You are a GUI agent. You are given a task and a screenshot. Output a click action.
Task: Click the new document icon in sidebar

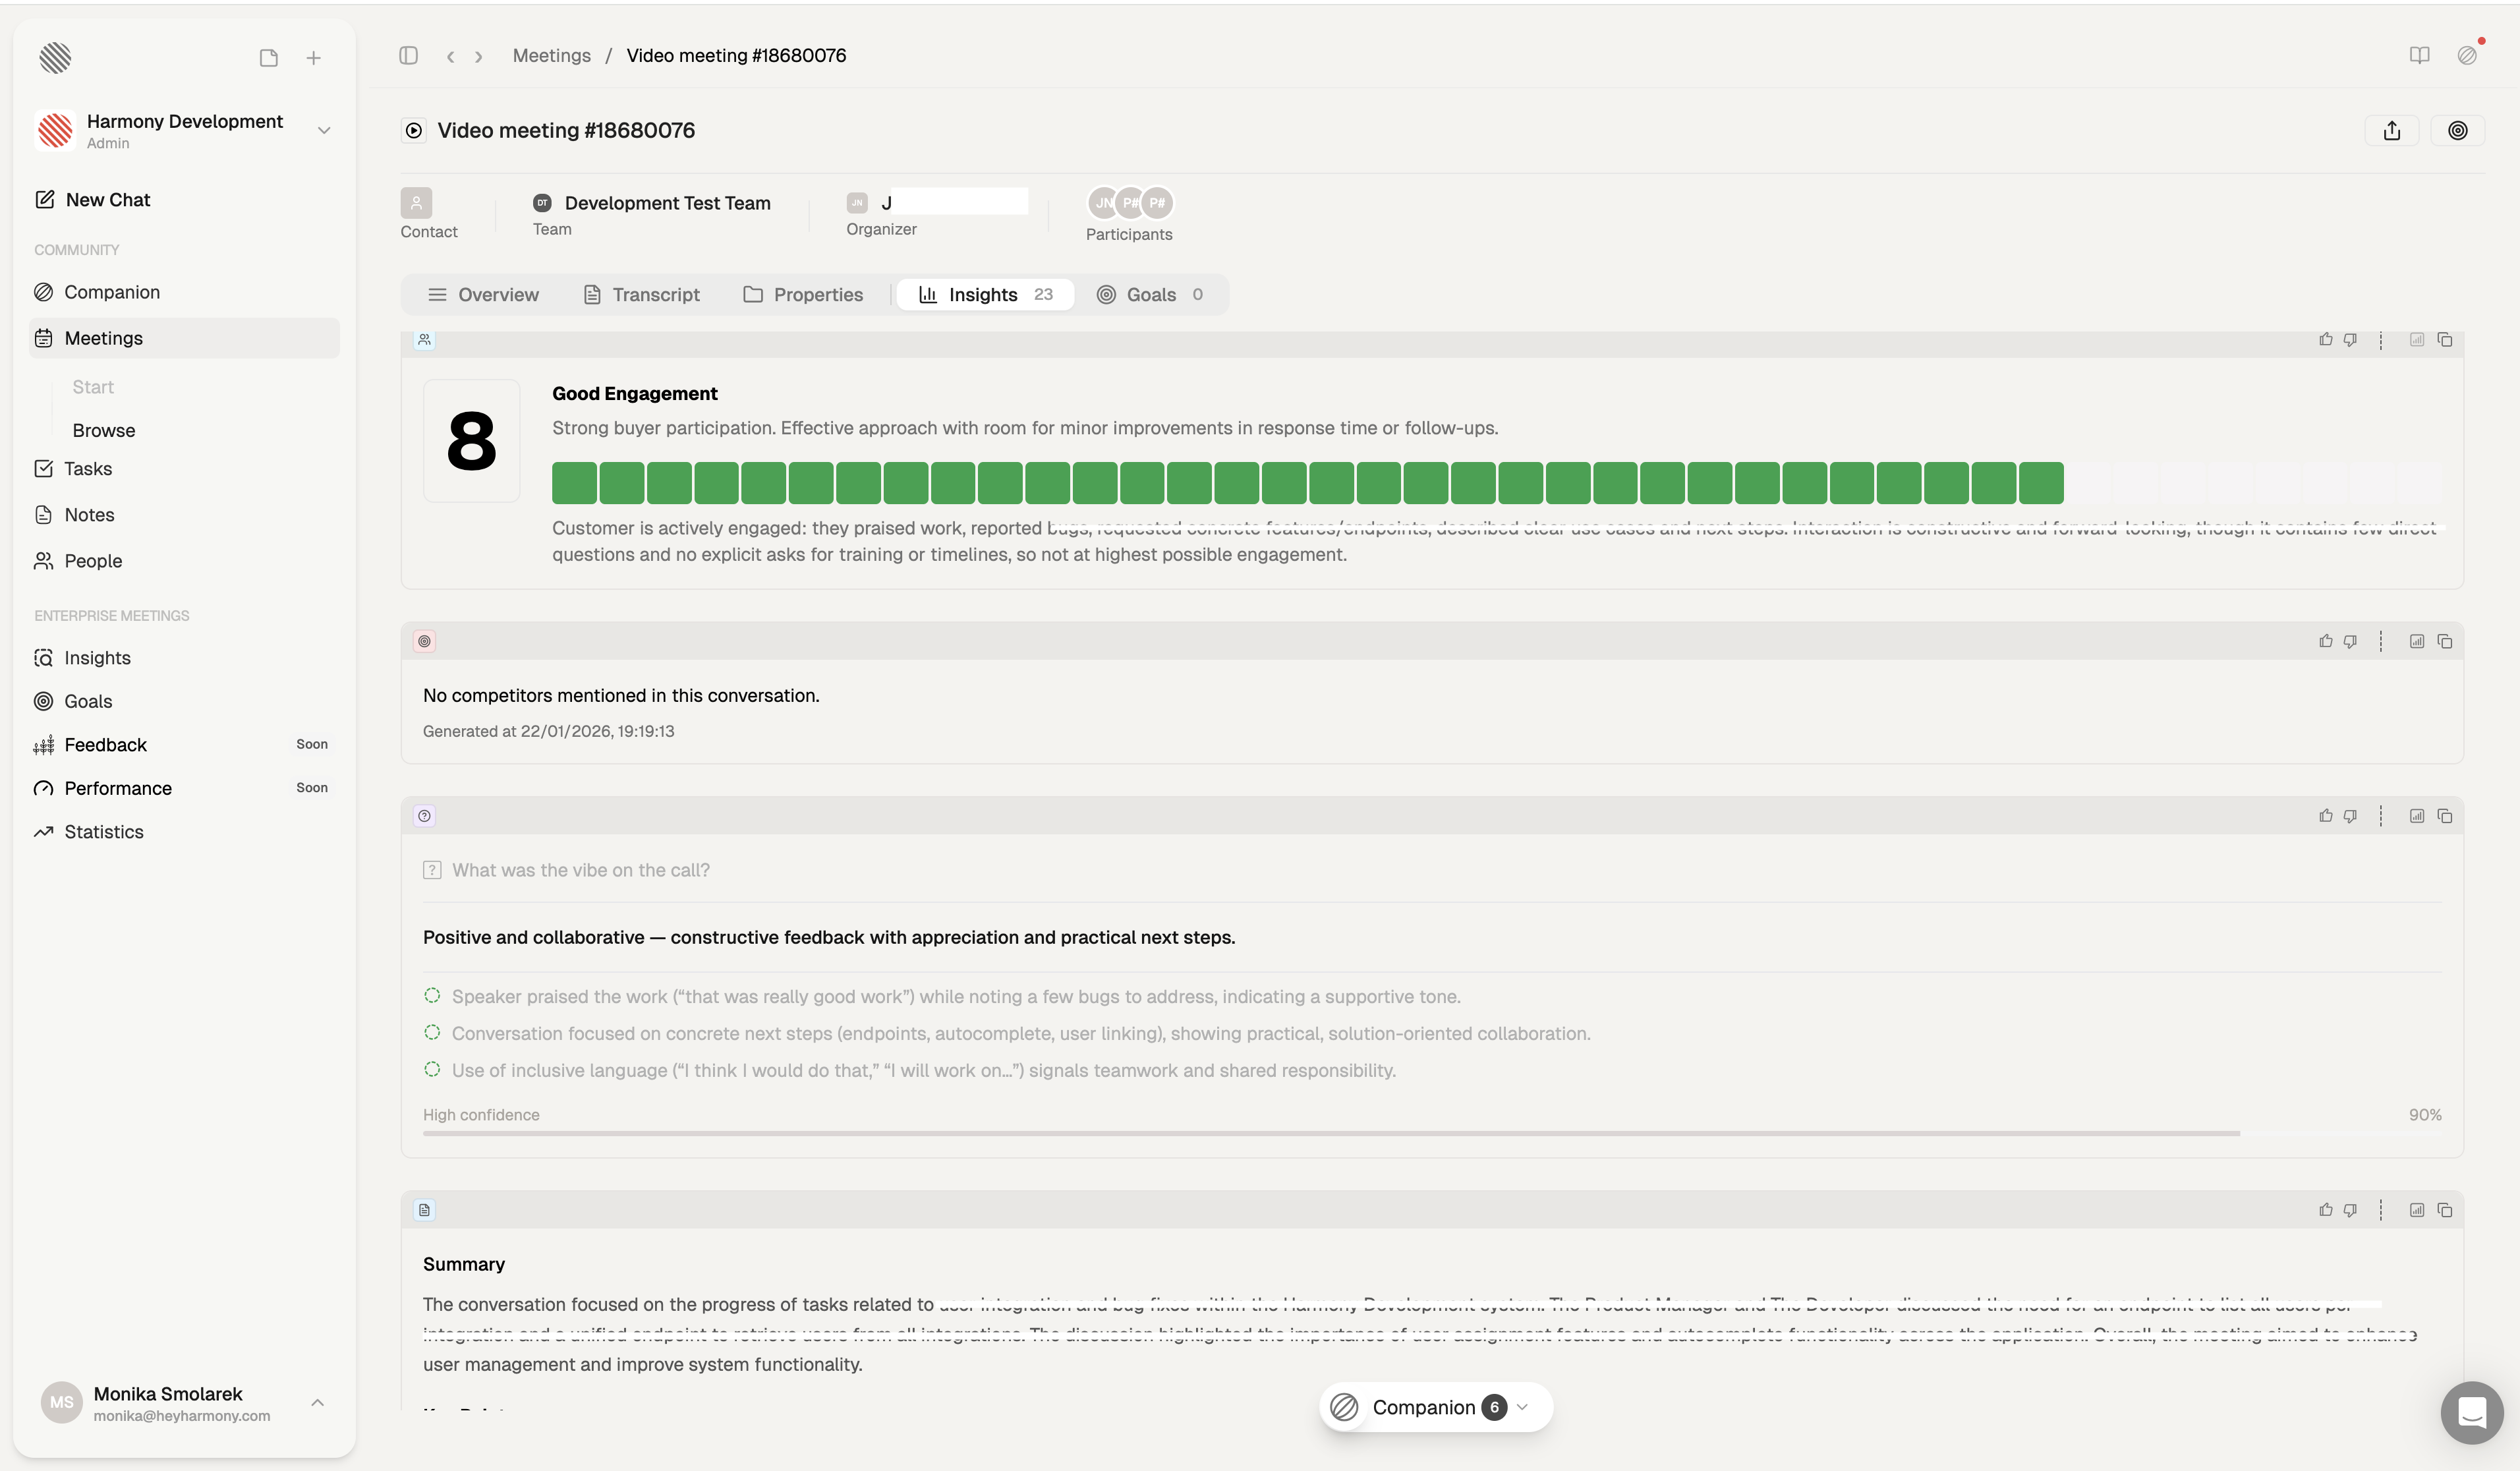point(268,58)
